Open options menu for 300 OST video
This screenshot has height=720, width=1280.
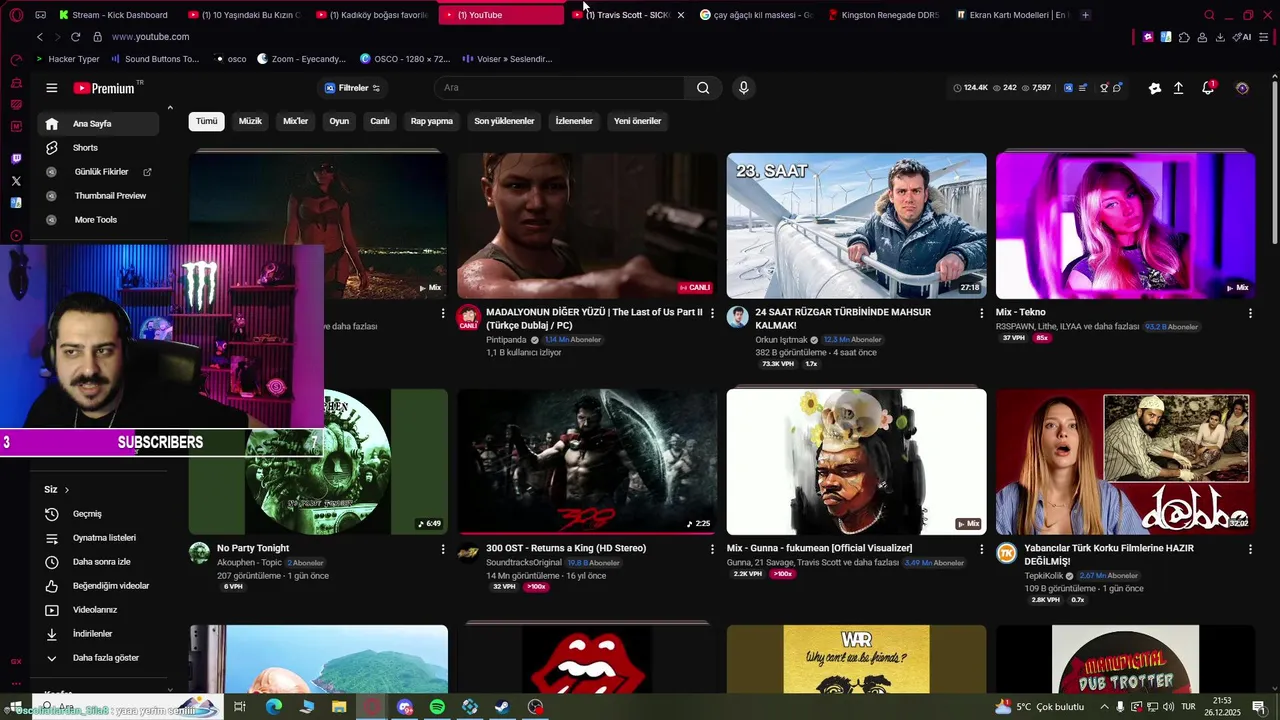[712, 549]
